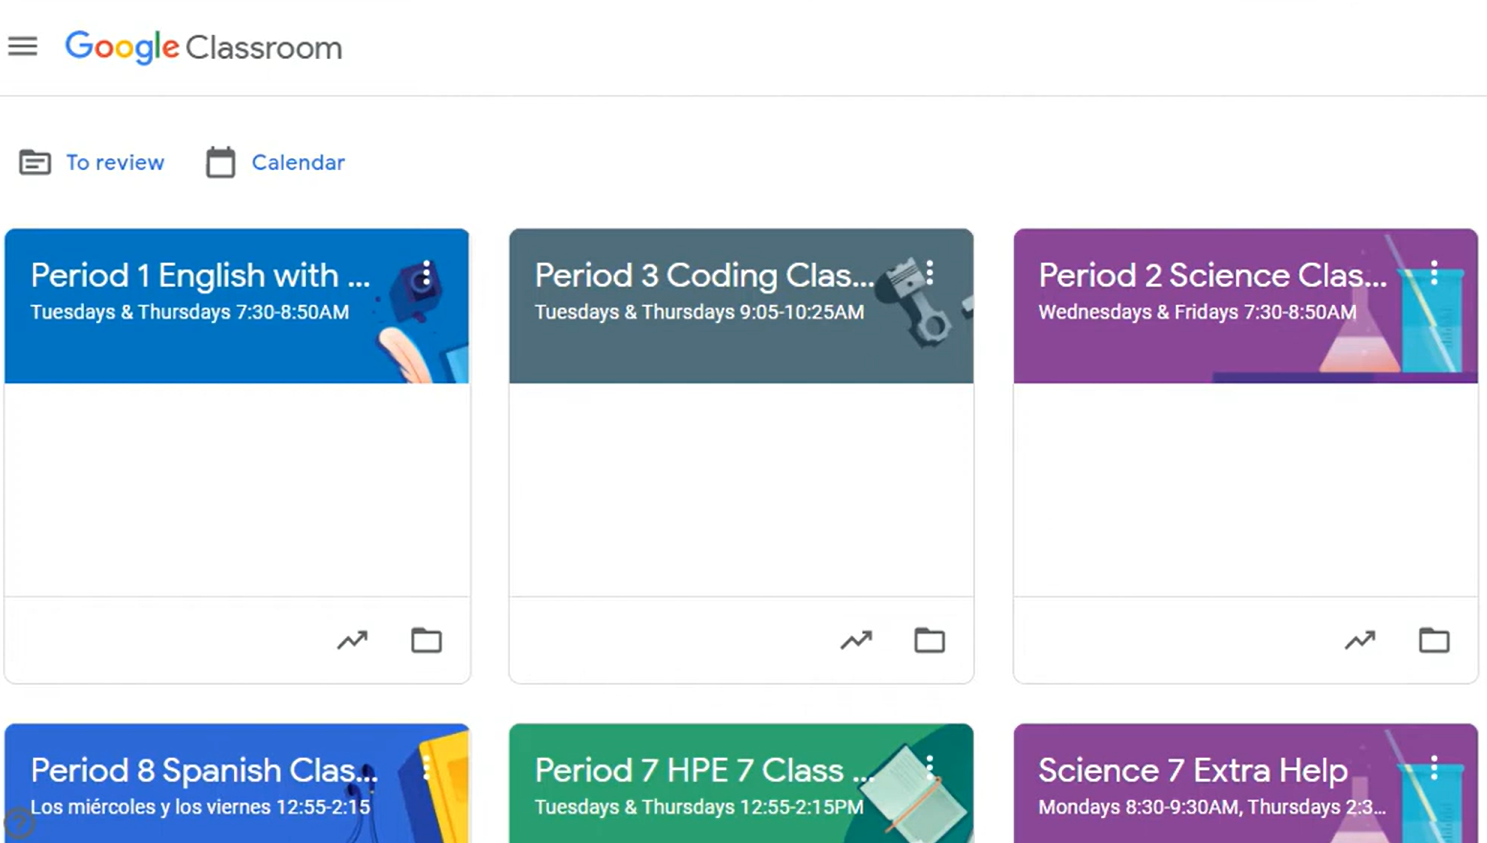
Task: Open Period 7 HPE 7 class title
Action: [x=704, y=770]
